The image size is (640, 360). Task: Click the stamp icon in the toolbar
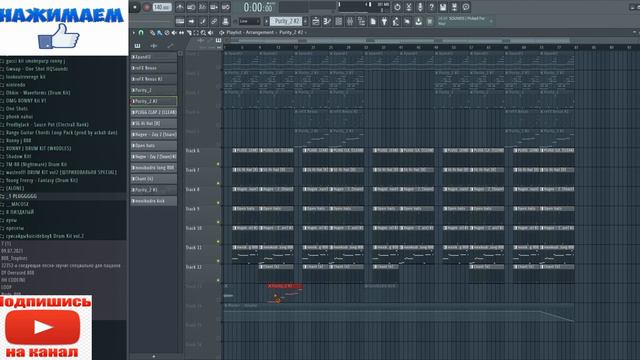click(x=225, y=21)
